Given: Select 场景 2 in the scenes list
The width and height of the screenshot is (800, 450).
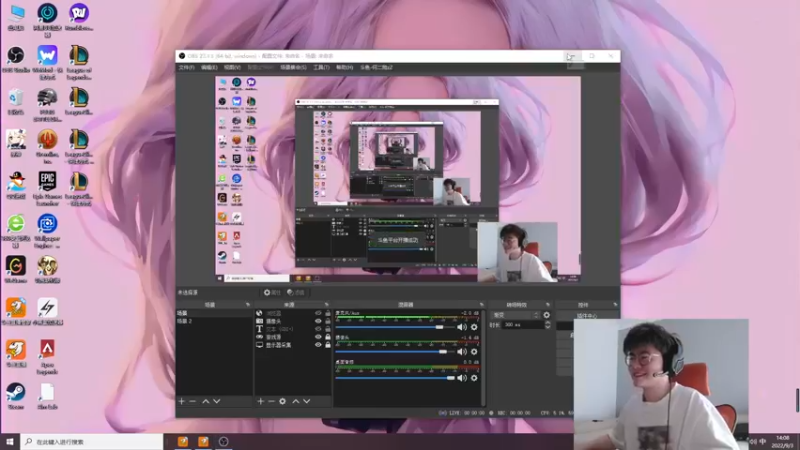Looking at the screenshot, I should click(x=214, y=321).
